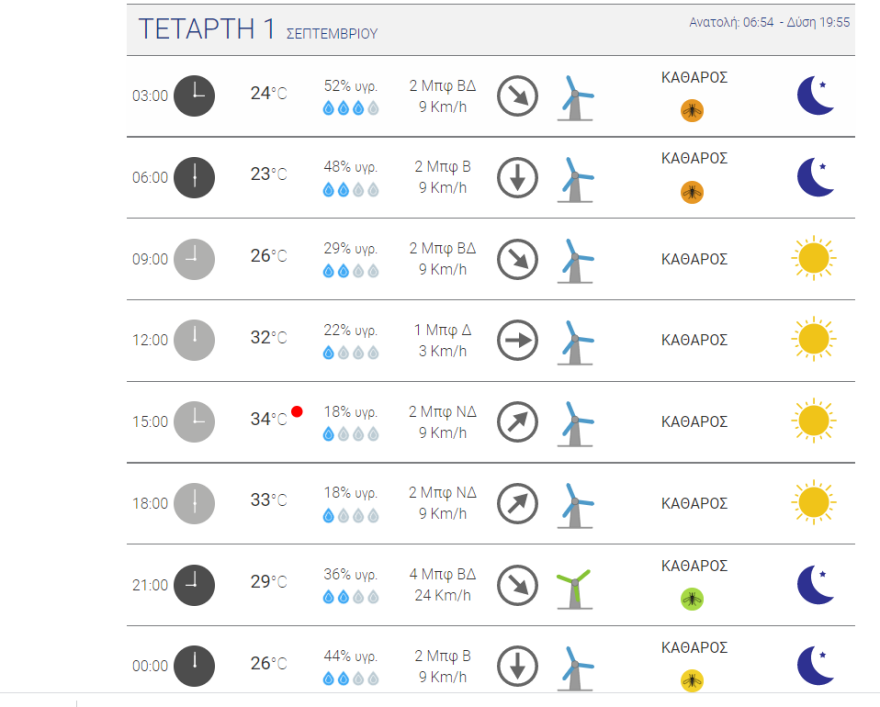Click the yellow mosquito icon at 00:00

click(x=692, y=681)
